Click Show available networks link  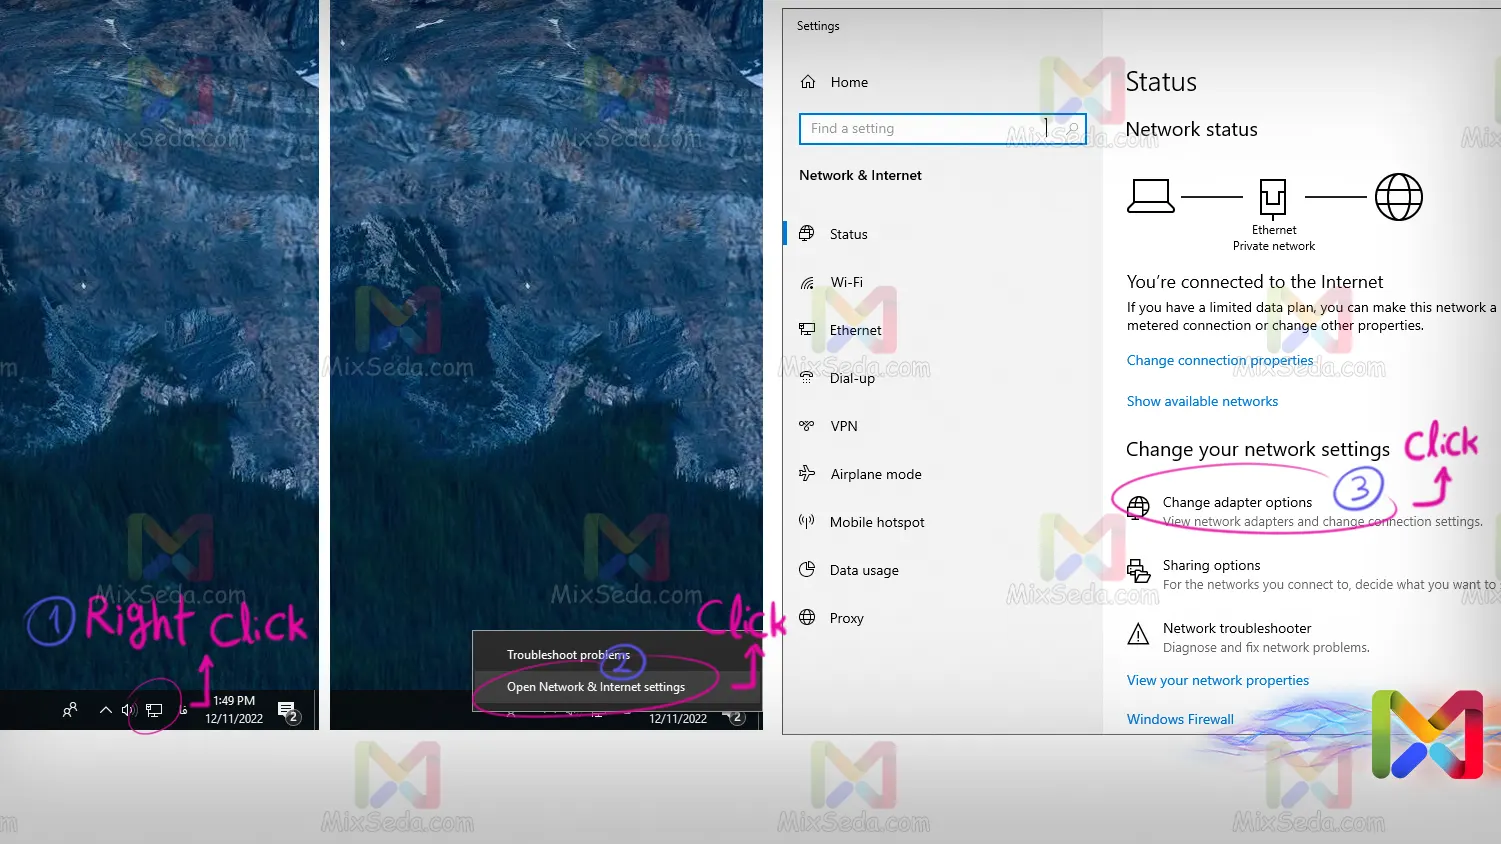coord(1202,401)
